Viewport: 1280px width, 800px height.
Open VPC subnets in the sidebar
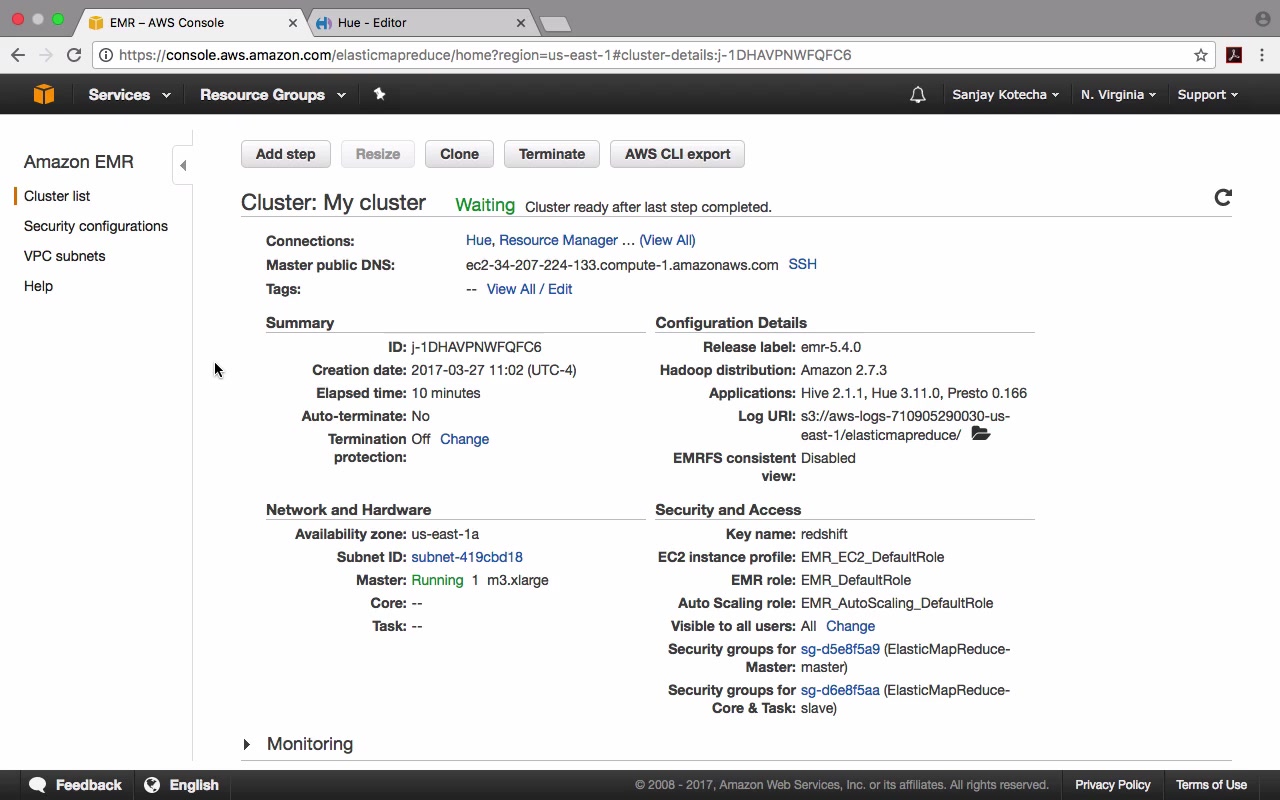[x=64, y=256]
